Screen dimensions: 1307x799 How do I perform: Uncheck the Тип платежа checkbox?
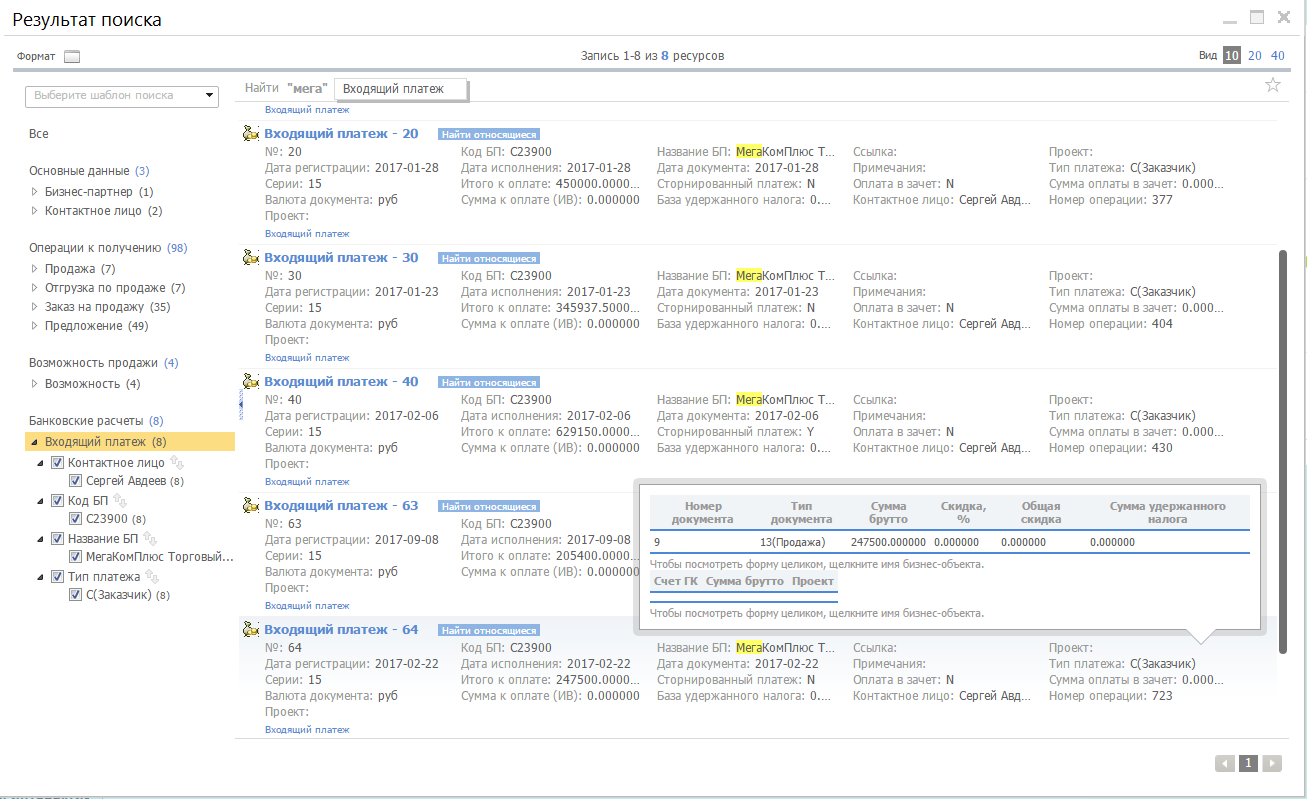(x=57, y=577)
